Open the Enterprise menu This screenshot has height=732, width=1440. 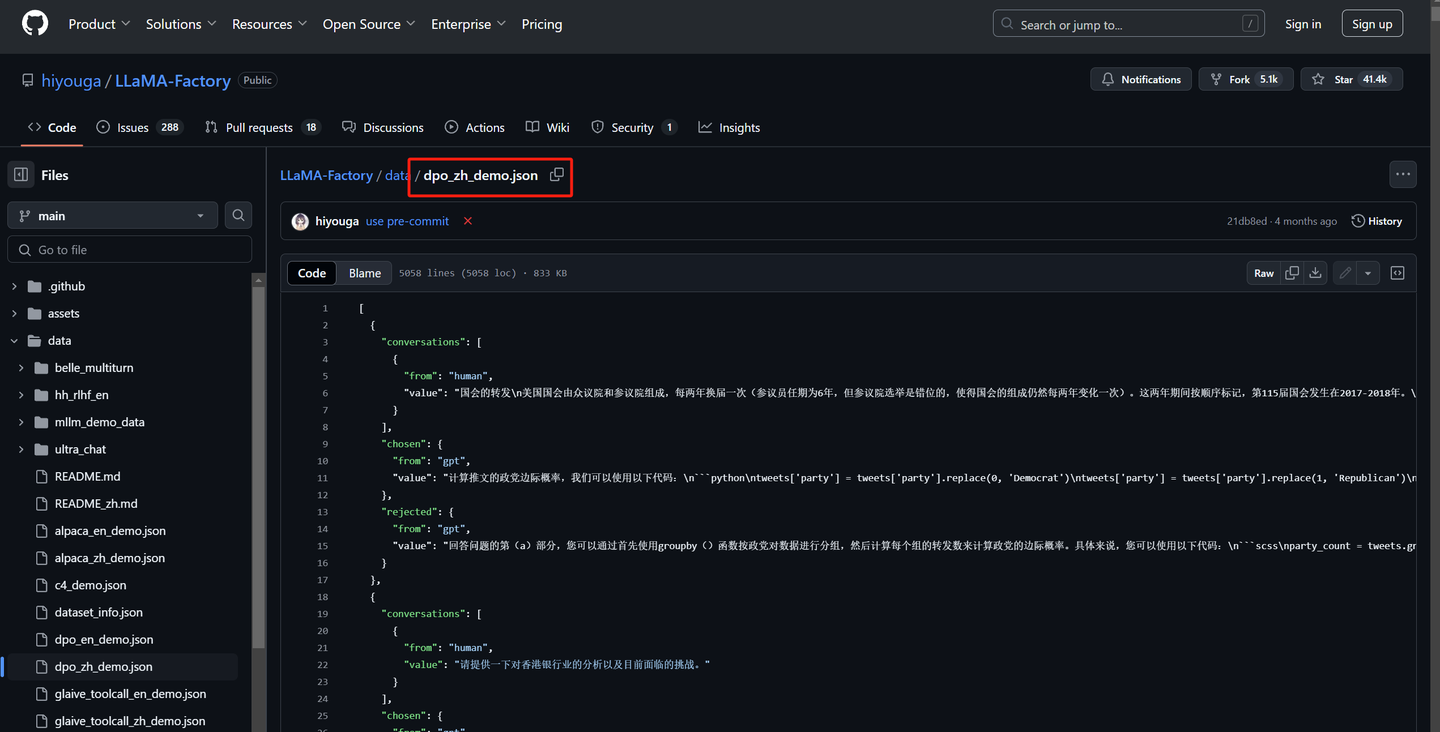point(468,24)
